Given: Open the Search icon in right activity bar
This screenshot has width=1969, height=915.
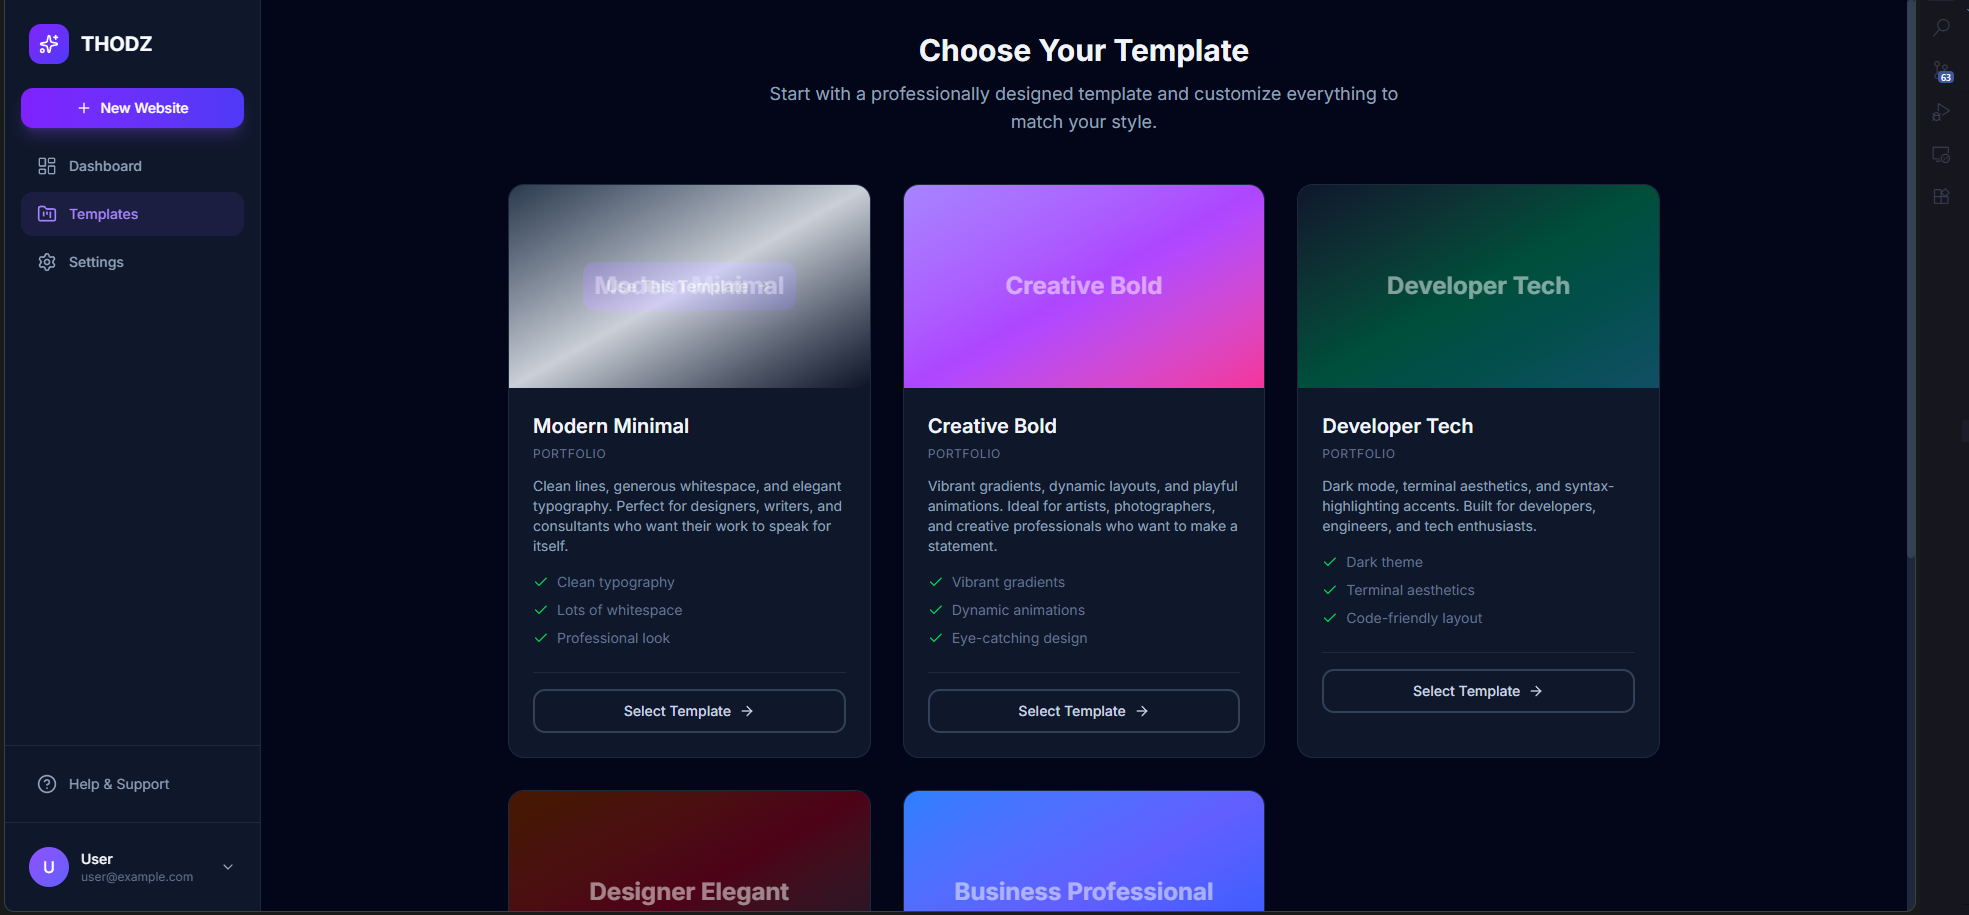Looking at the screenshot, I should point(1941,28).
